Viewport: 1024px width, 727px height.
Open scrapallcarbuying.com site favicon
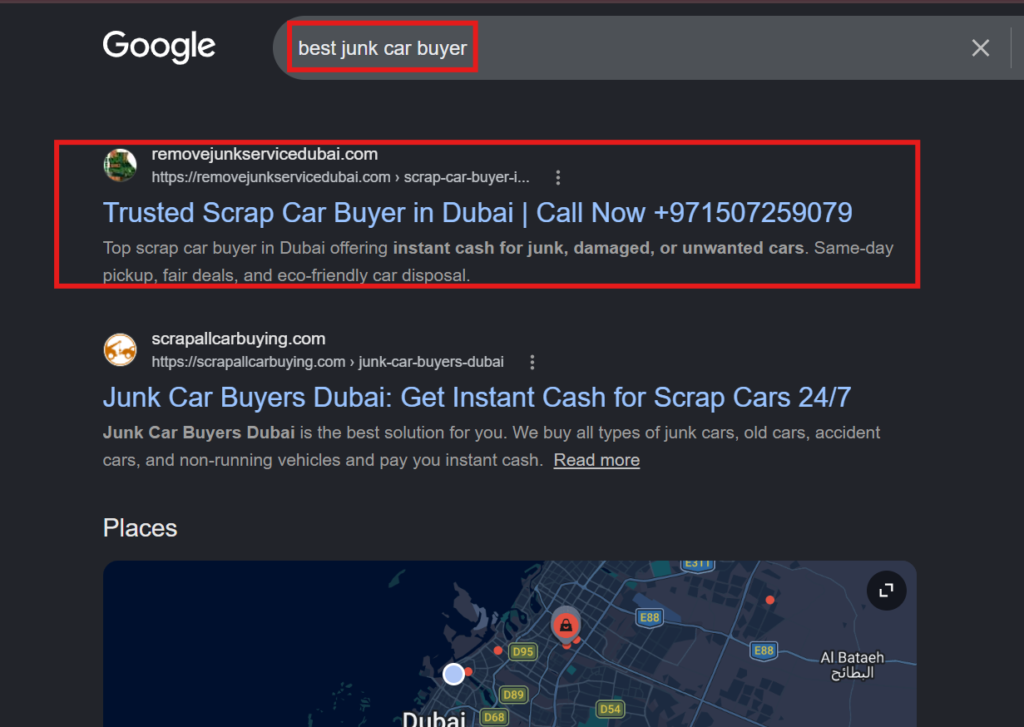point(120,349)
